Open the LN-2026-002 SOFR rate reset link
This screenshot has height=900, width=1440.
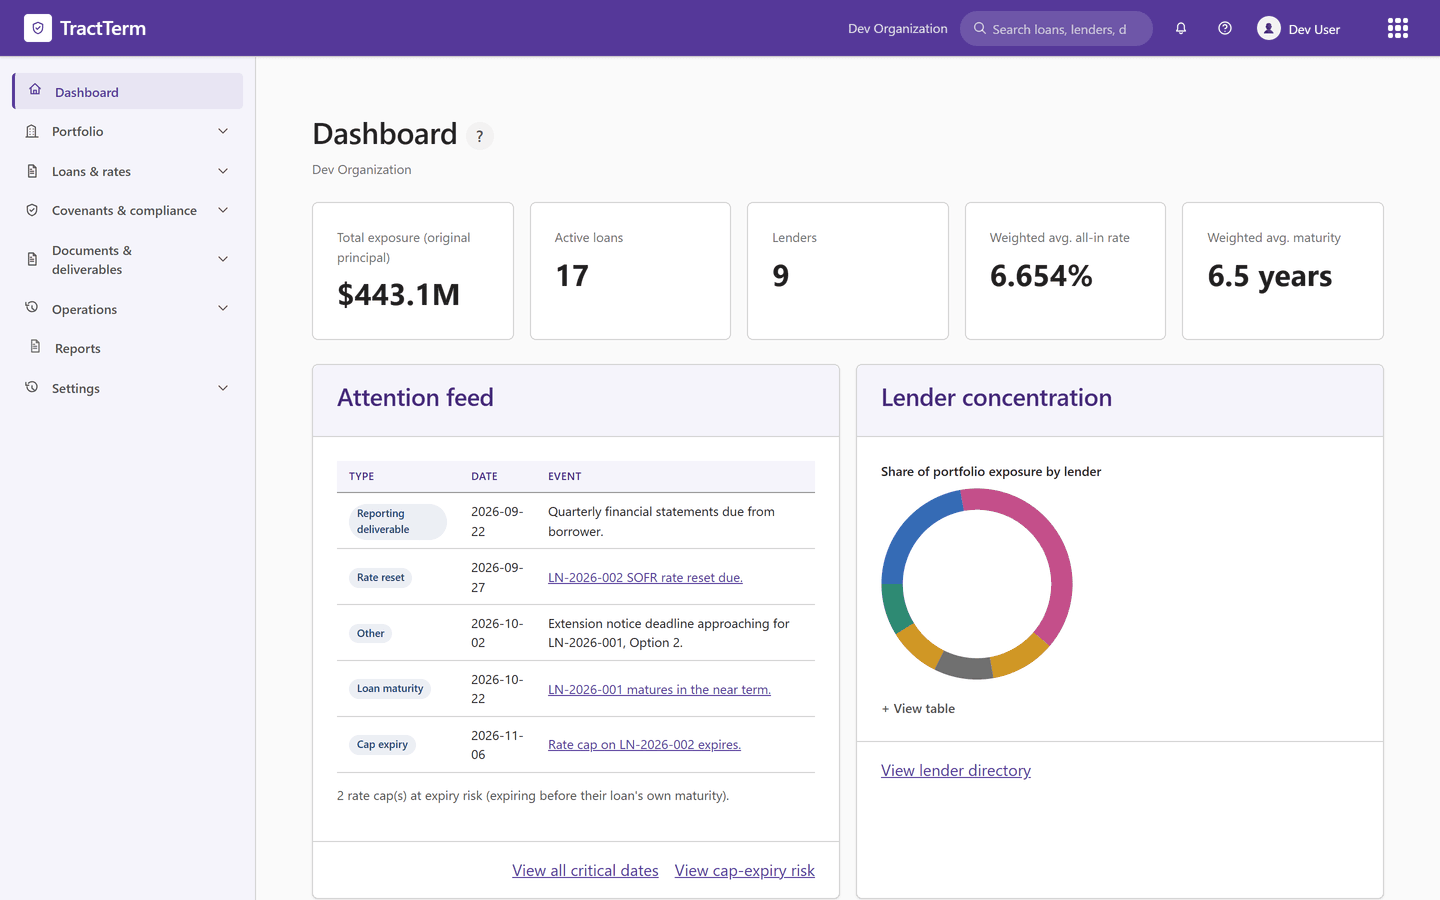[645, 577]
